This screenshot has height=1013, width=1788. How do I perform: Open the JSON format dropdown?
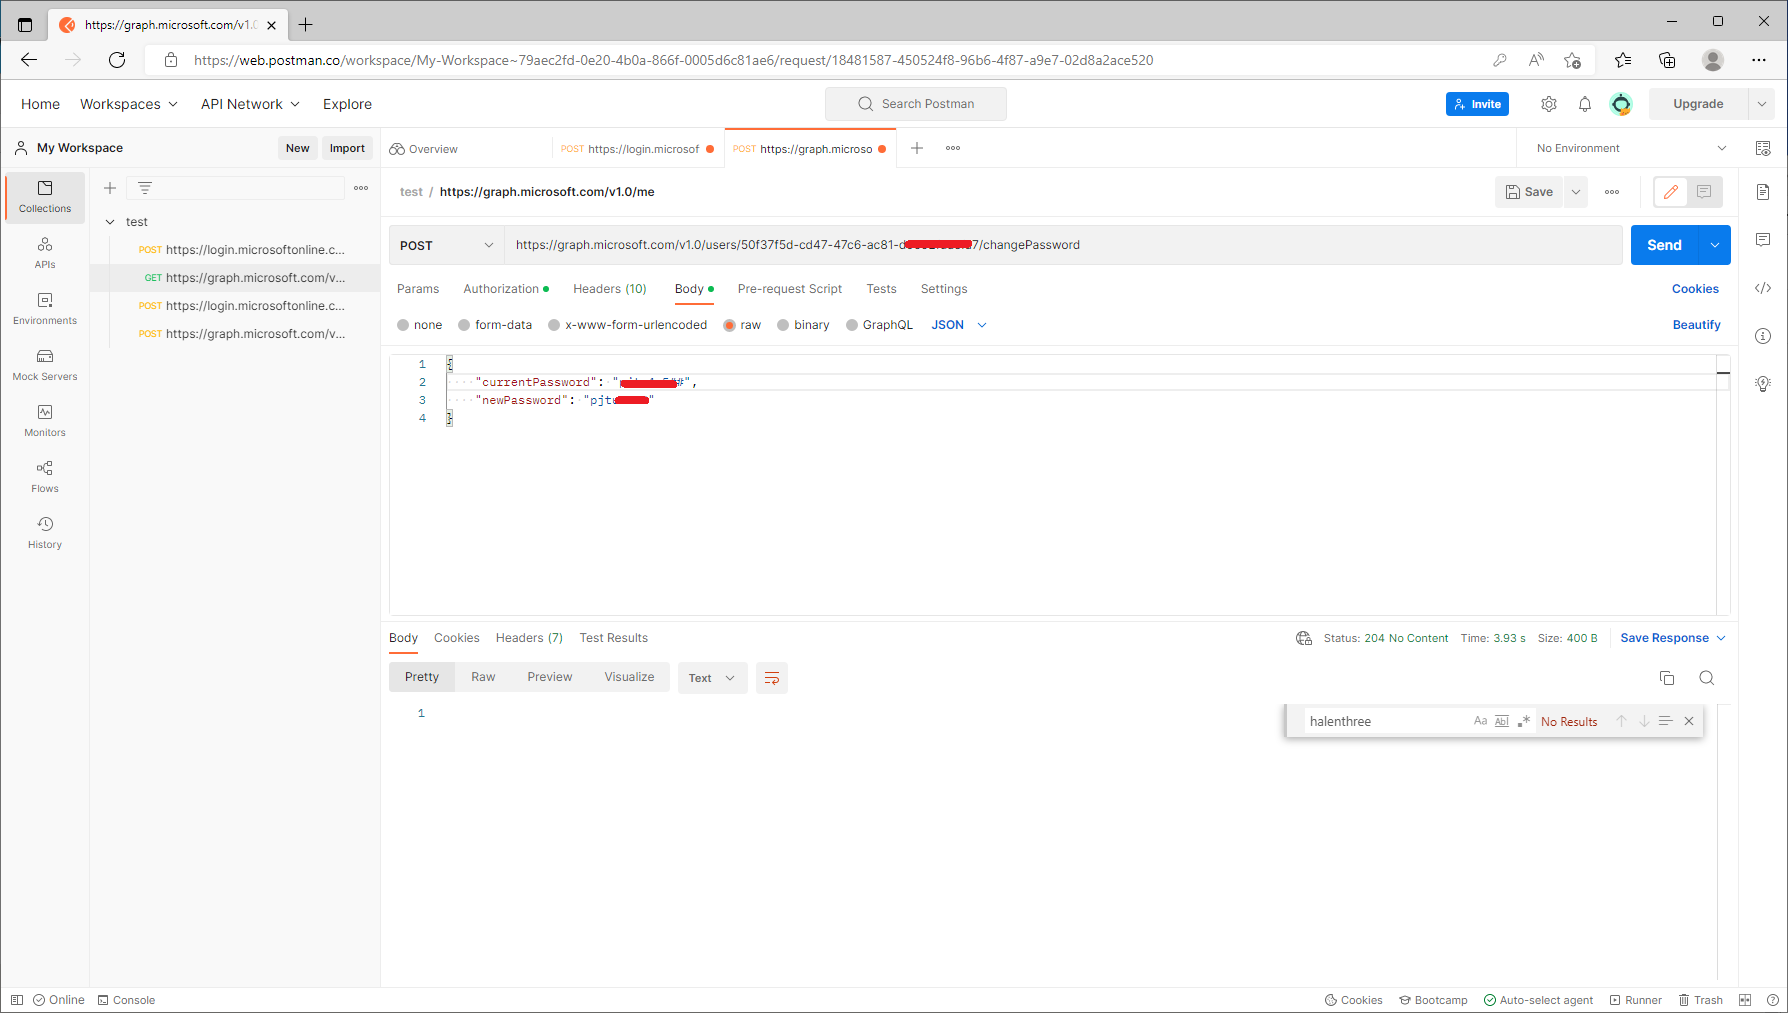[x=959, y=325]
